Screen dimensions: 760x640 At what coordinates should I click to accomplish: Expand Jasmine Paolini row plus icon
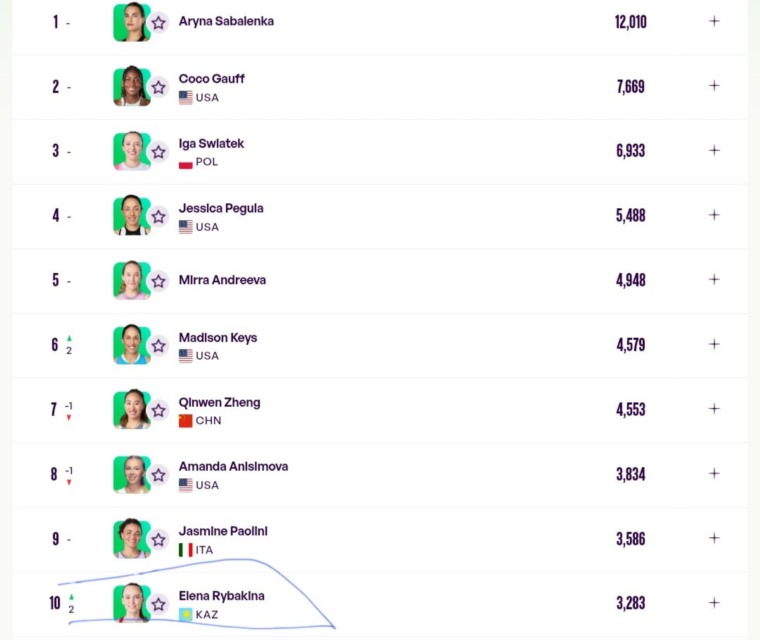[x=714, y=538]
